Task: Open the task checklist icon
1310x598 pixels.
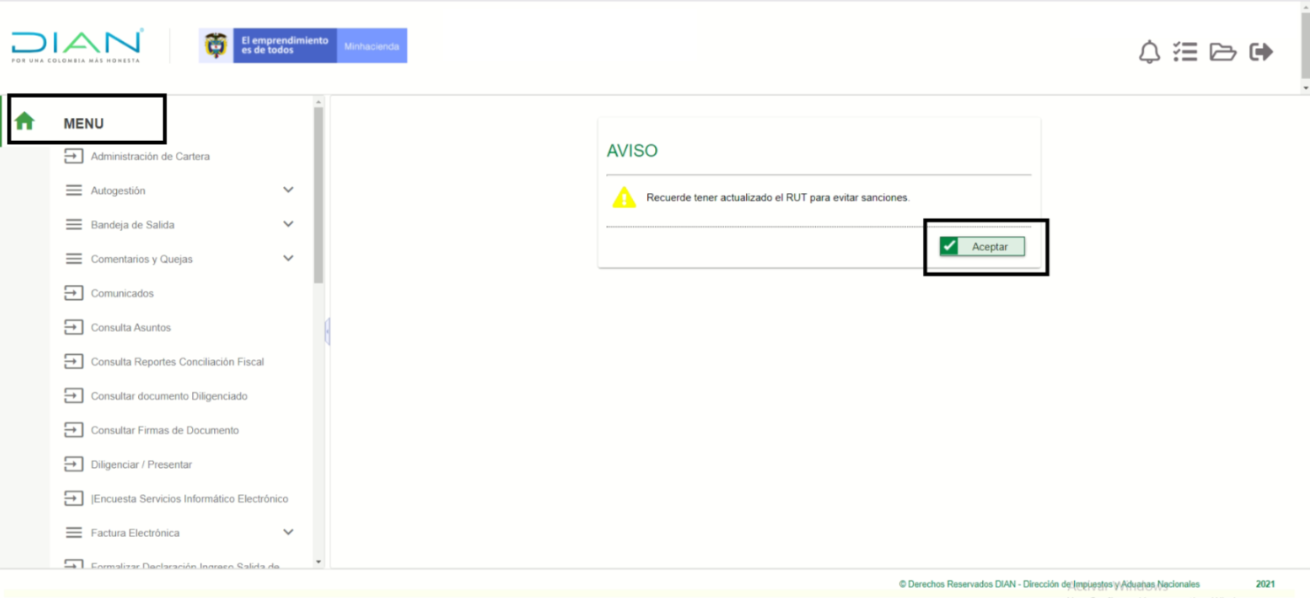Action: tap(1185, 52)
